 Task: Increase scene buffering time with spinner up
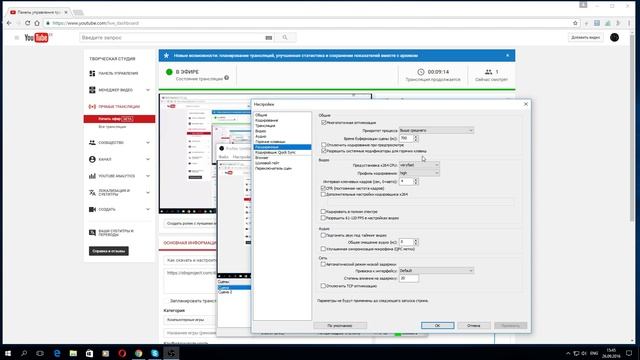pos(416,137)
